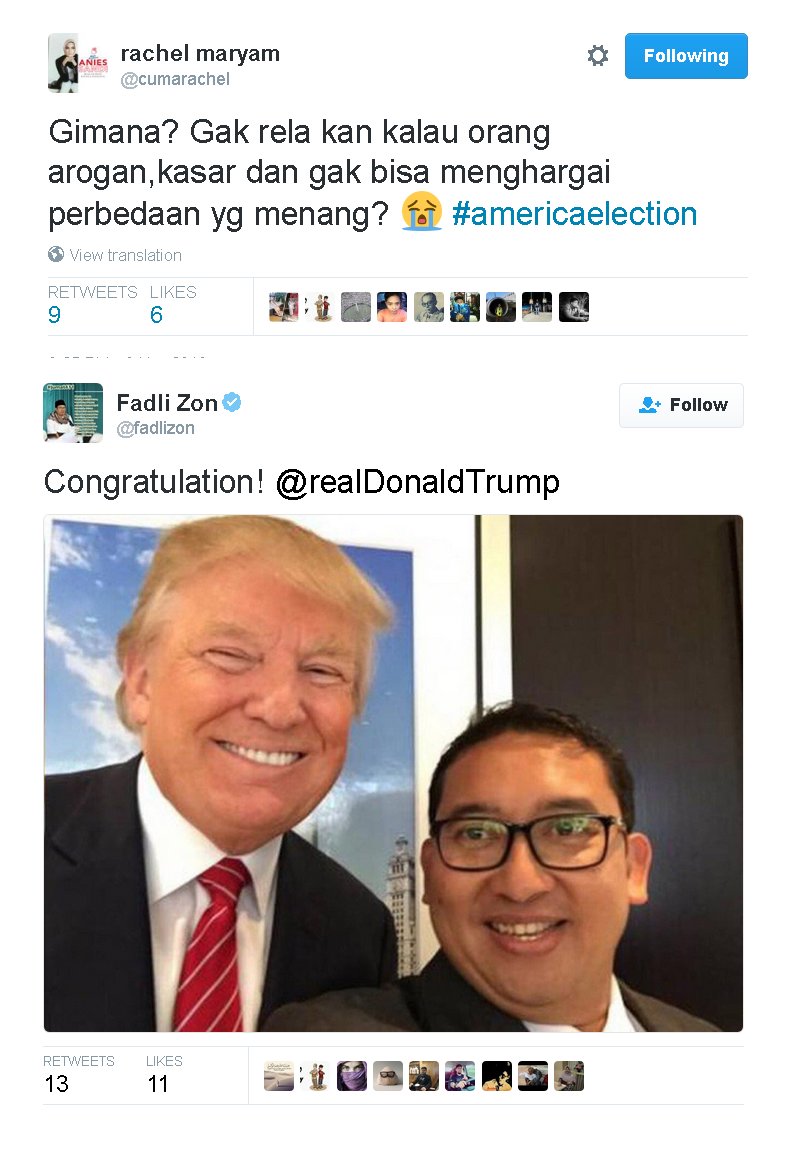Open the @realDonaldTrump mention
This screenshot has width=796, height=1152.
point(417,483)
